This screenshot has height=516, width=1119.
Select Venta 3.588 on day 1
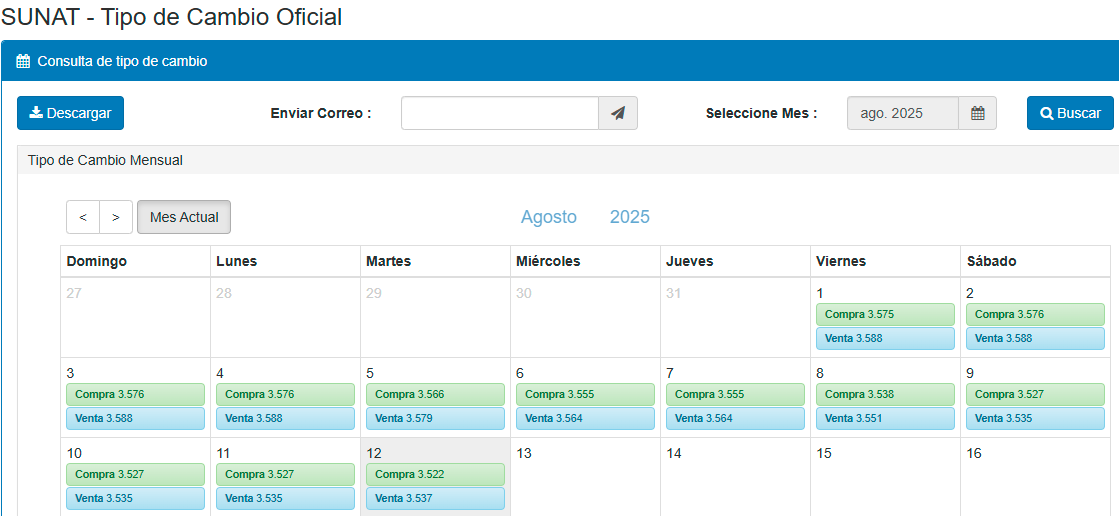coord(885,338)
